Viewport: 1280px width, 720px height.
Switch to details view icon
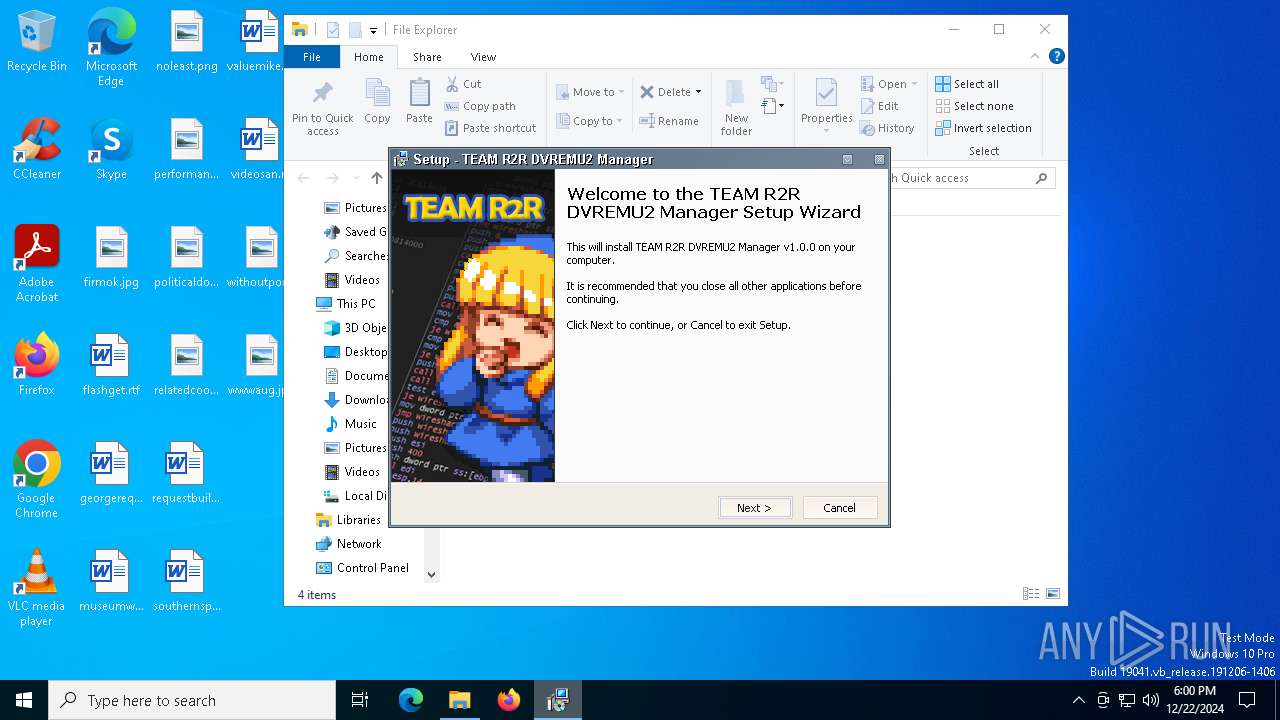click(x=1031, y=594)
